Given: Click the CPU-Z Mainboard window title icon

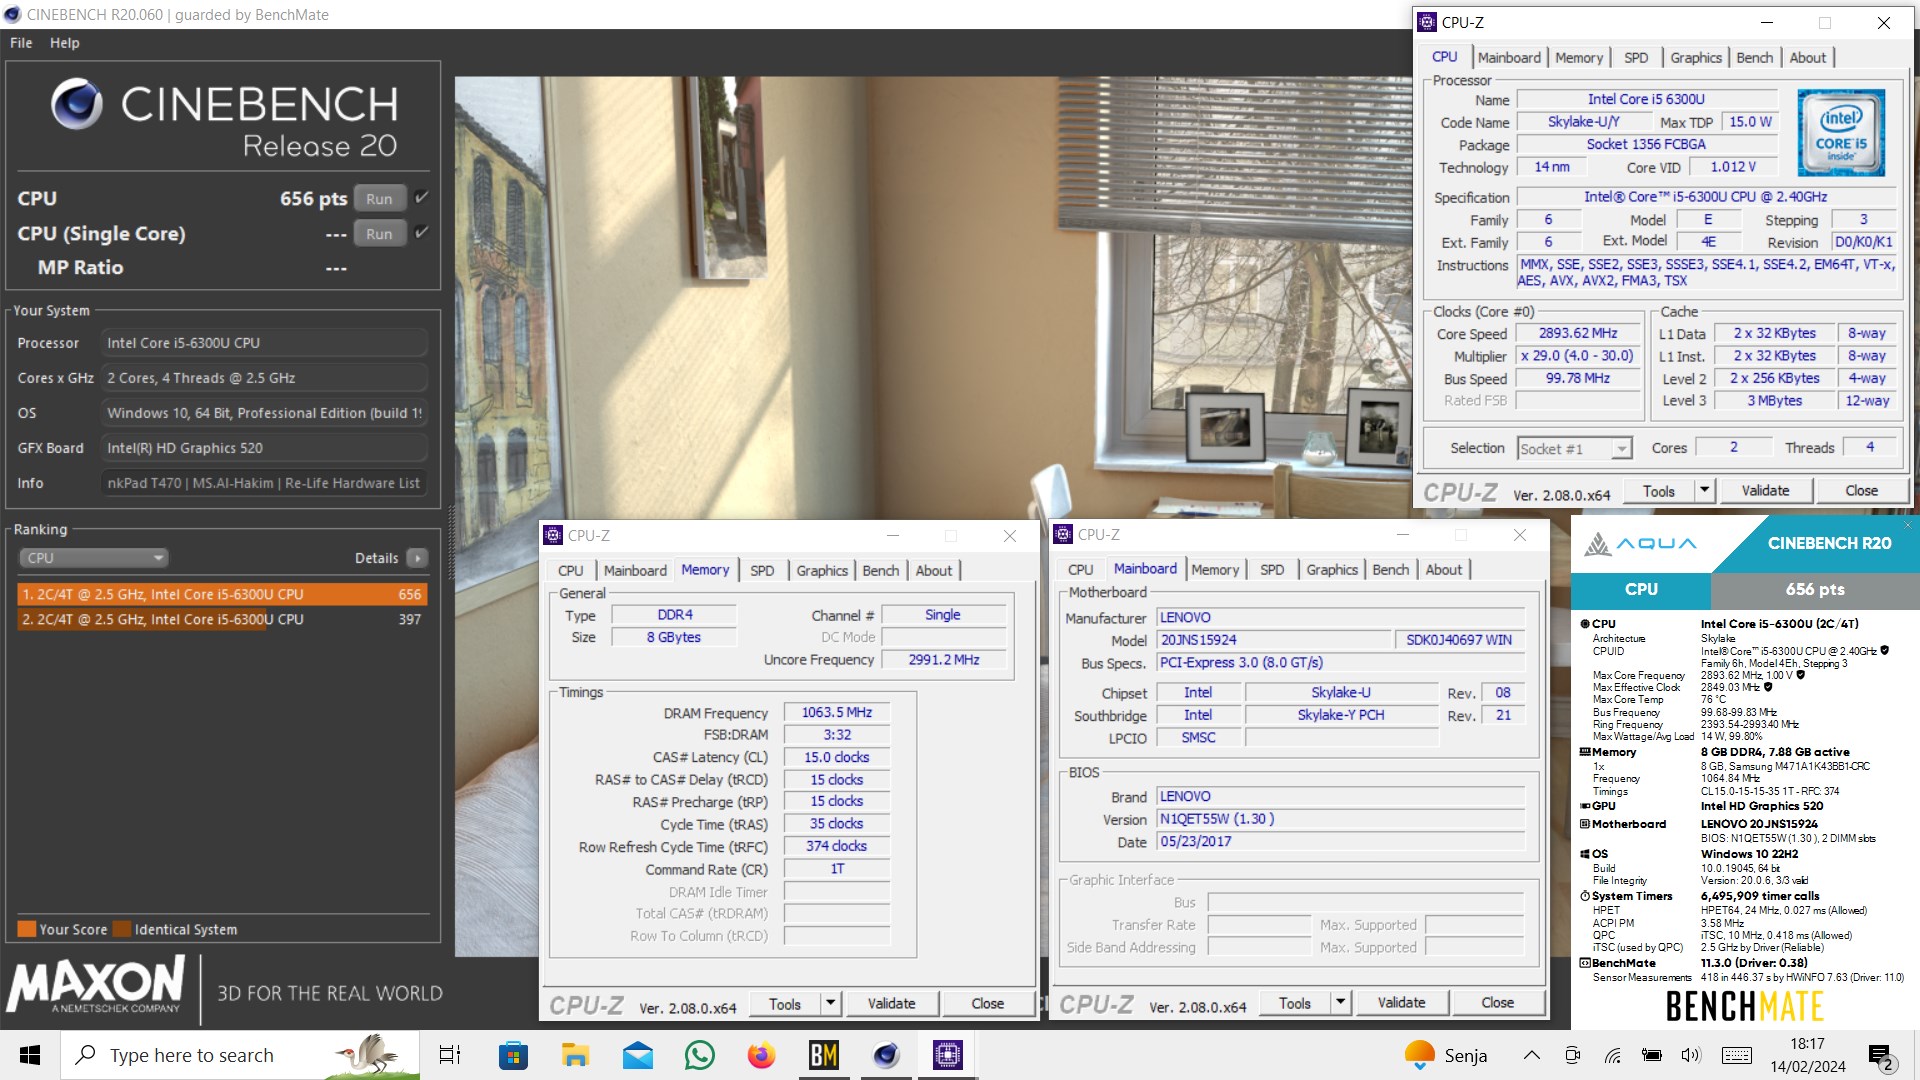Looking at the screenshot, I should pos(1063,534).
